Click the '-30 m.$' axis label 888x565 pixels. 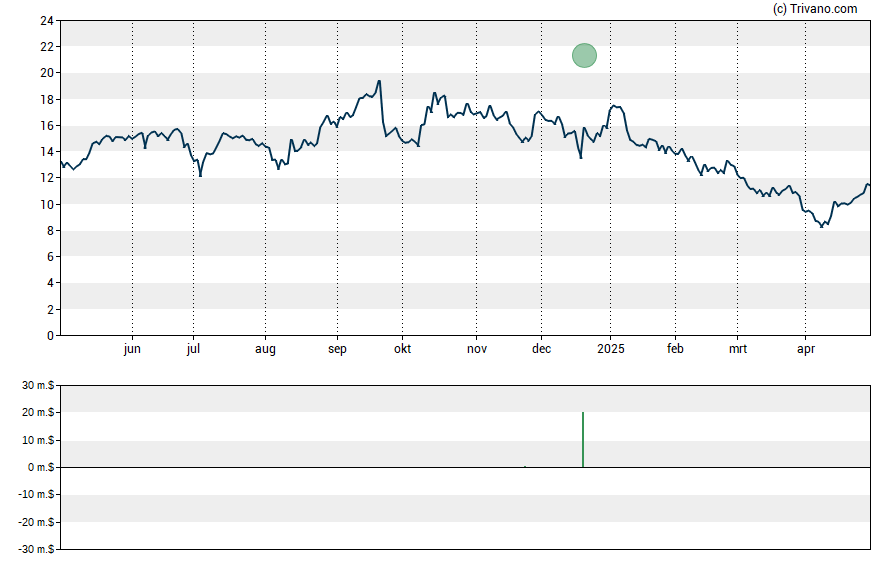[36, 550]
